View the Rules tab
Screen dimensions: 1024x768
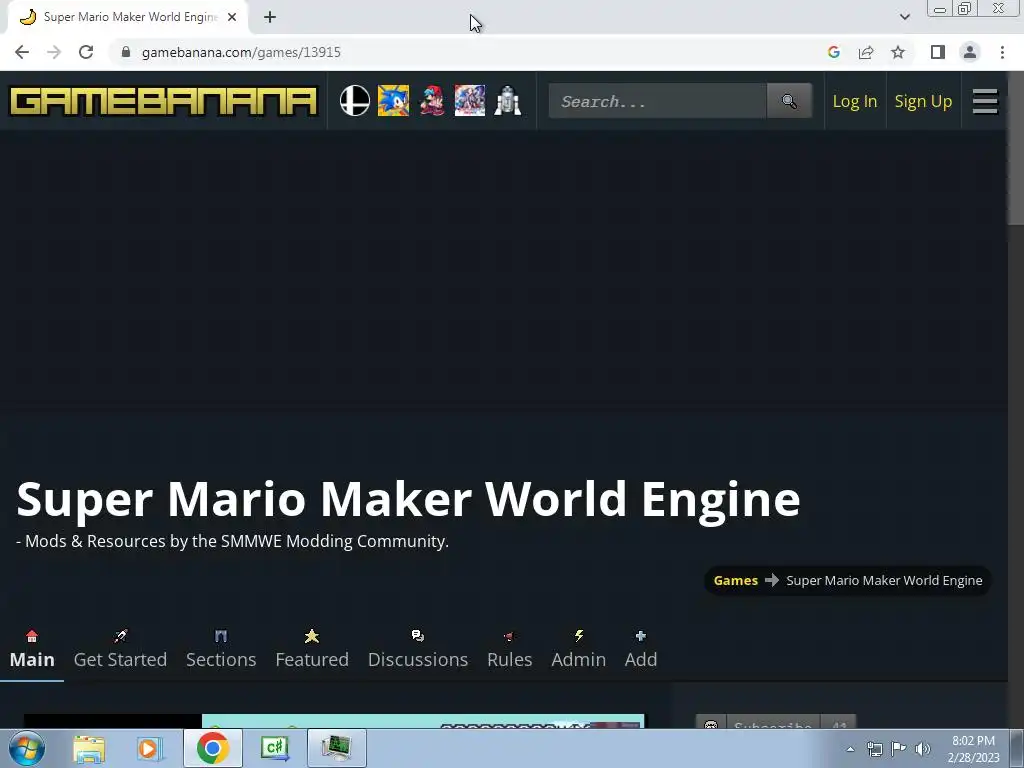click(x=509, y=650)
